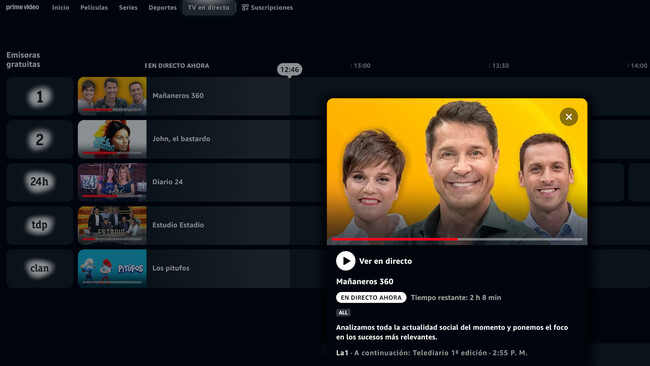Click the Estudio Estadio program title
The width and height of the screenshot is (650, 366).
coord(178,225)
